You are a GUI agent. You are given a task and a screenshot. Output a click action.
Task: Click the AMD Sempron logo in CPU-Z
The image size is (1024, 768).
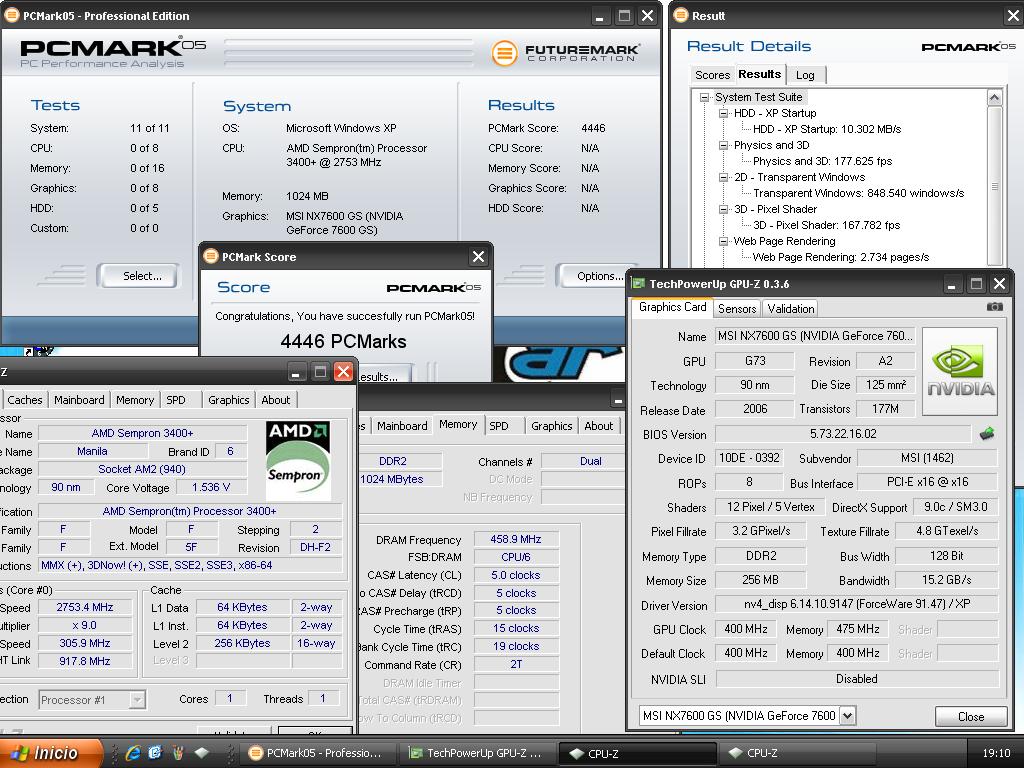coord(298,460)
